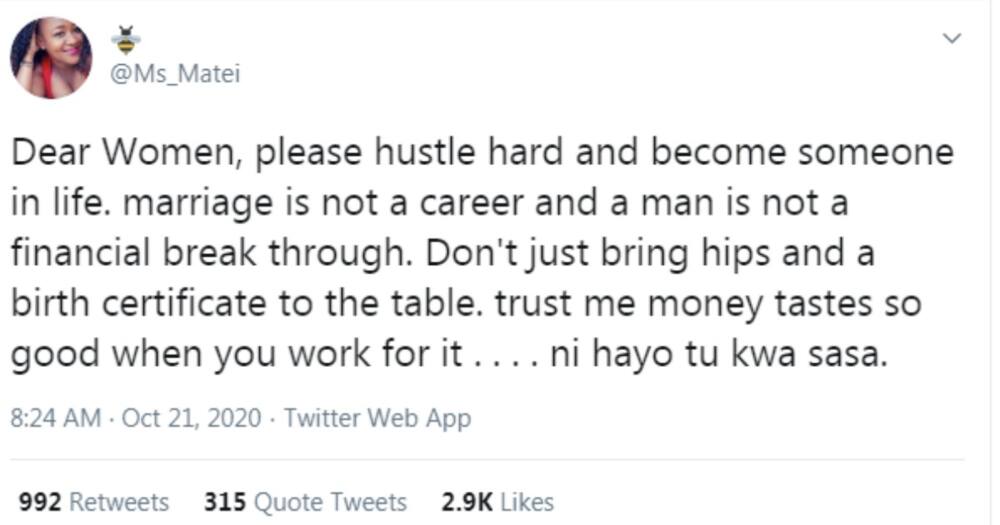Viewport: 1000px width, 525px height.
Task: View the 2.9K Likes list
Action: 497,502
